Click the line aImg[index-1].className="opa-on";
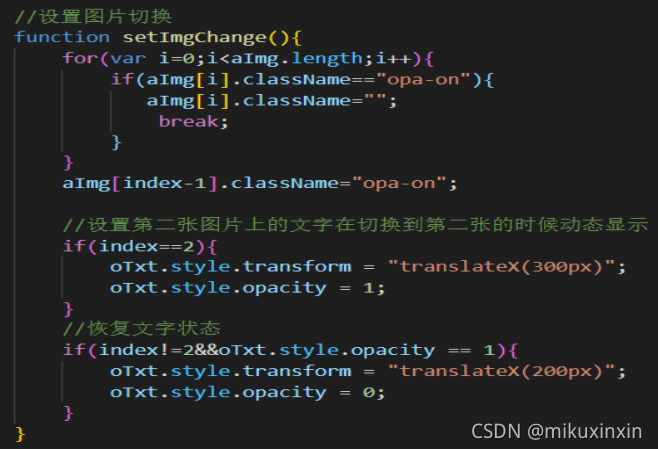Image resolution: width=658 pixels, height=450 pixels. [x=260, y=183]
